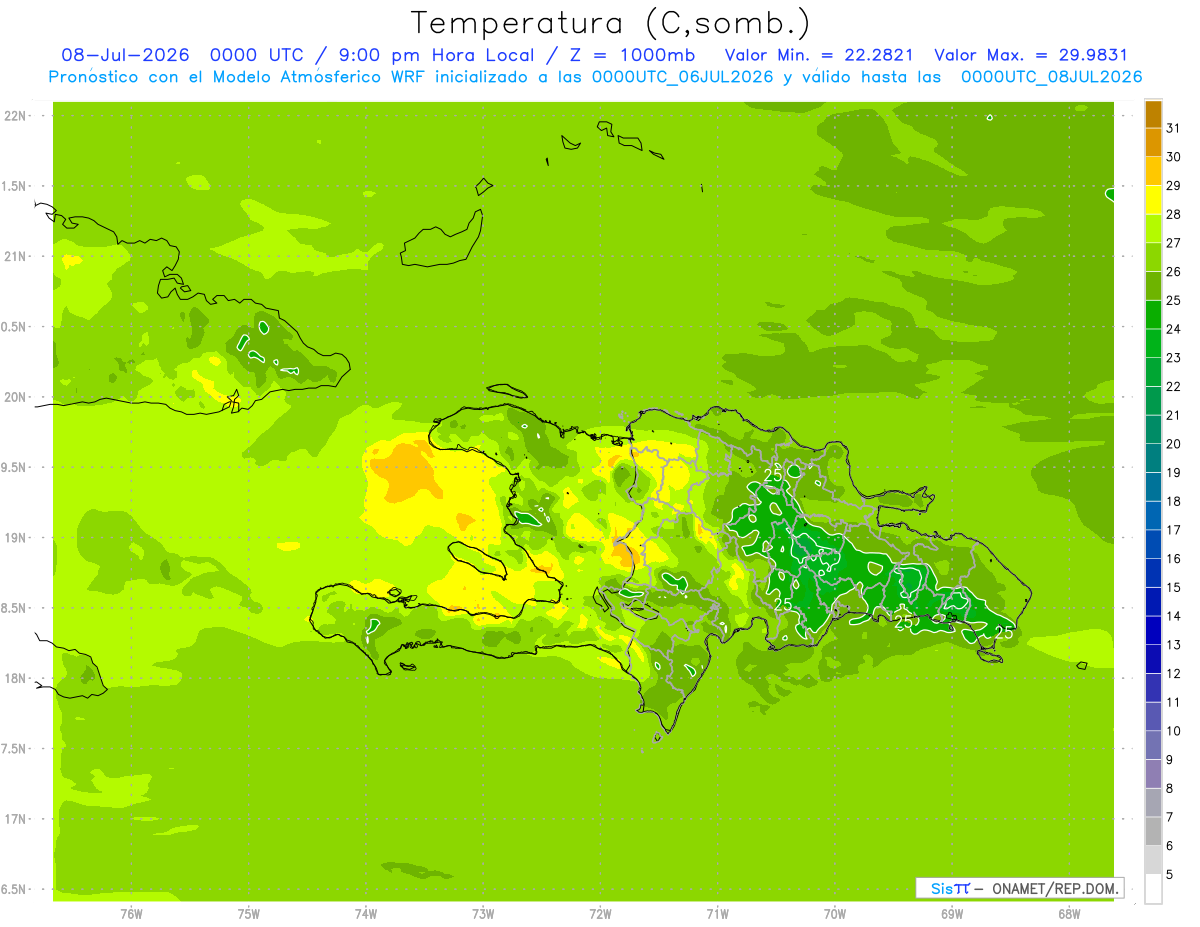Click the '68W' longitude label
Image resolution: width=1200 pixels, height=927 pixels.
tap(1069, 914)
